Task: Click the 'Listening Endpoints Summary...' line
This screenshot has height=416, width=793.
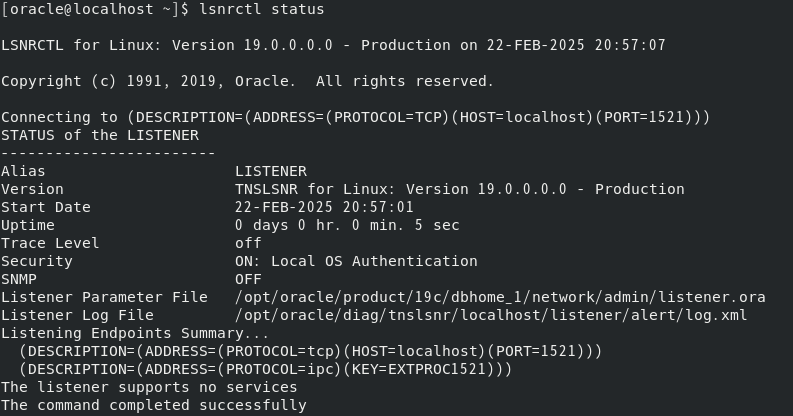Action: point(135,334)
